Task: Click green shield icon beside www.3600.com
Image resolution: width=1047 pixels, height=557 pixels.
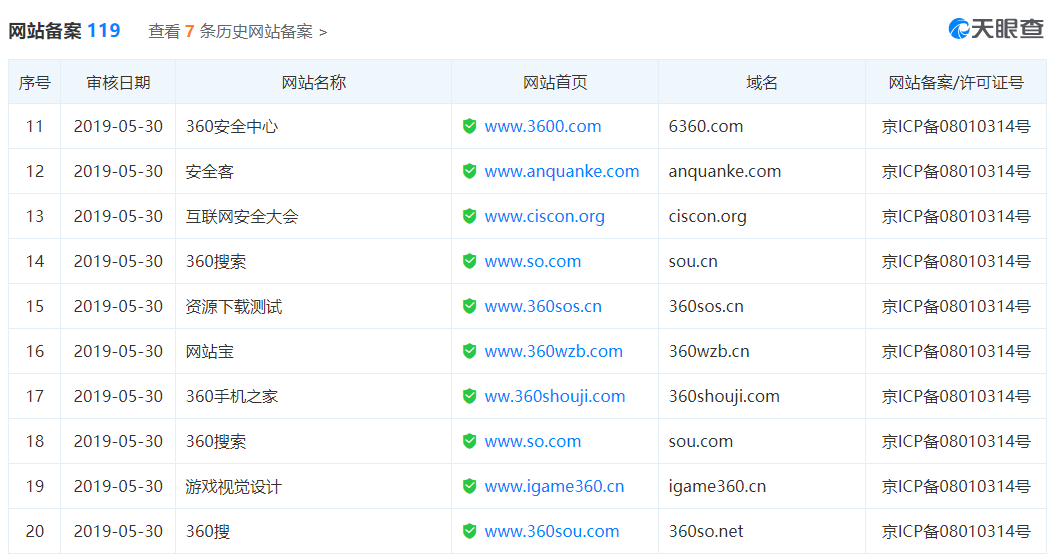Action: tap(469, 126)
